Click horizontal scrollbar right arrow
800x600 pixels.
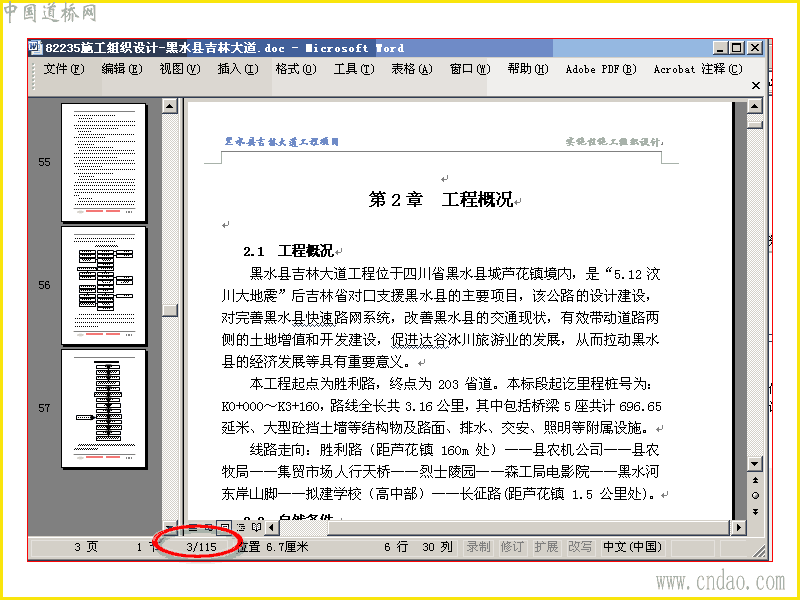(738, 528)
